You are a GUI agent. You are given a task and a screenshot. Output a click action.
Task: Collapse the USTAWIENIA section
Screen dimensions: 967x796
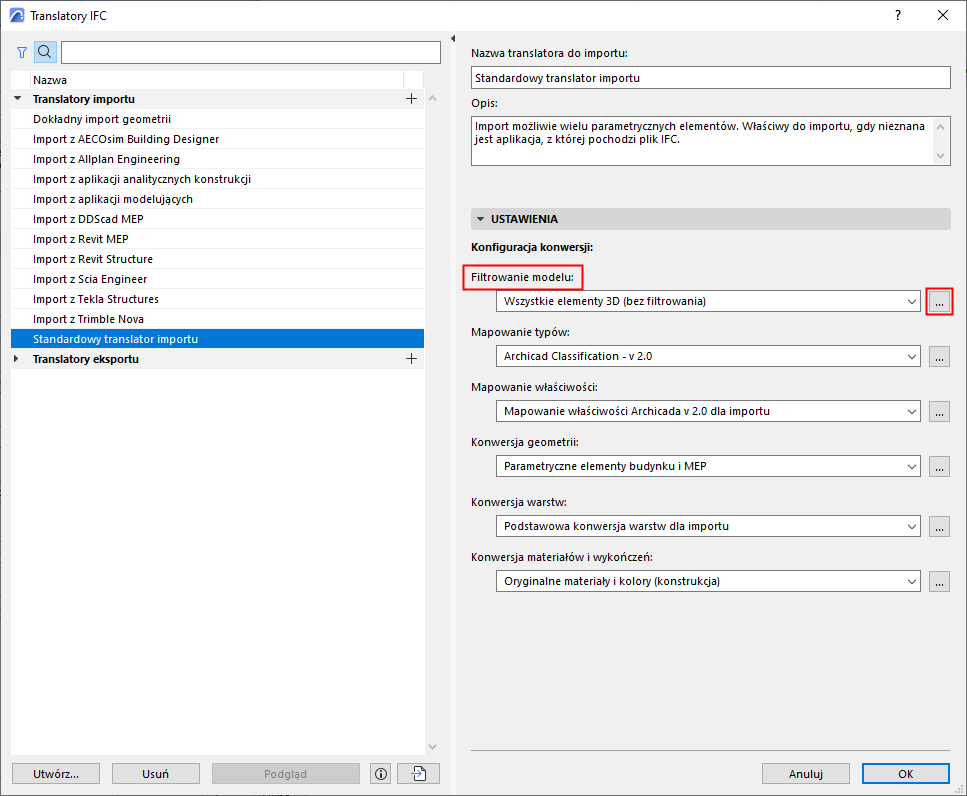(x=480, y=219)
